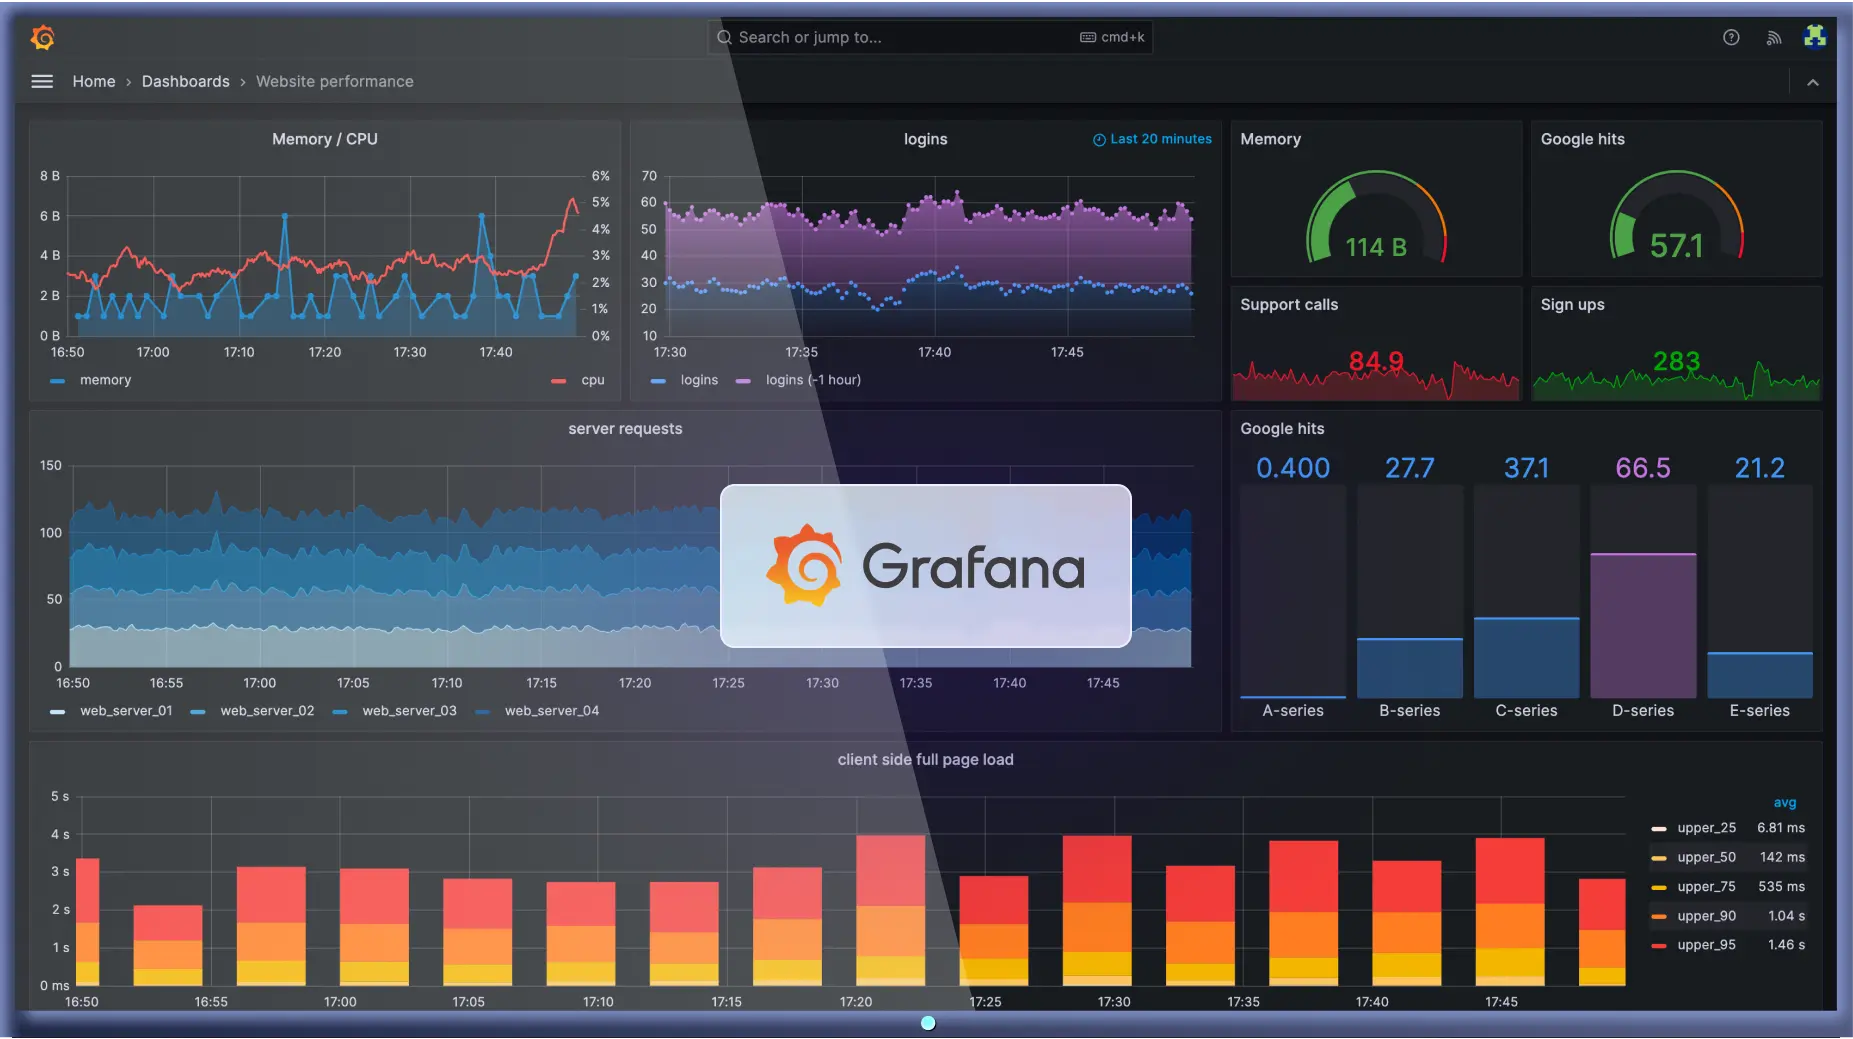1853x1039 pixels.
Task: Sort legend by the avg column header
Action: click(1784, 803)
